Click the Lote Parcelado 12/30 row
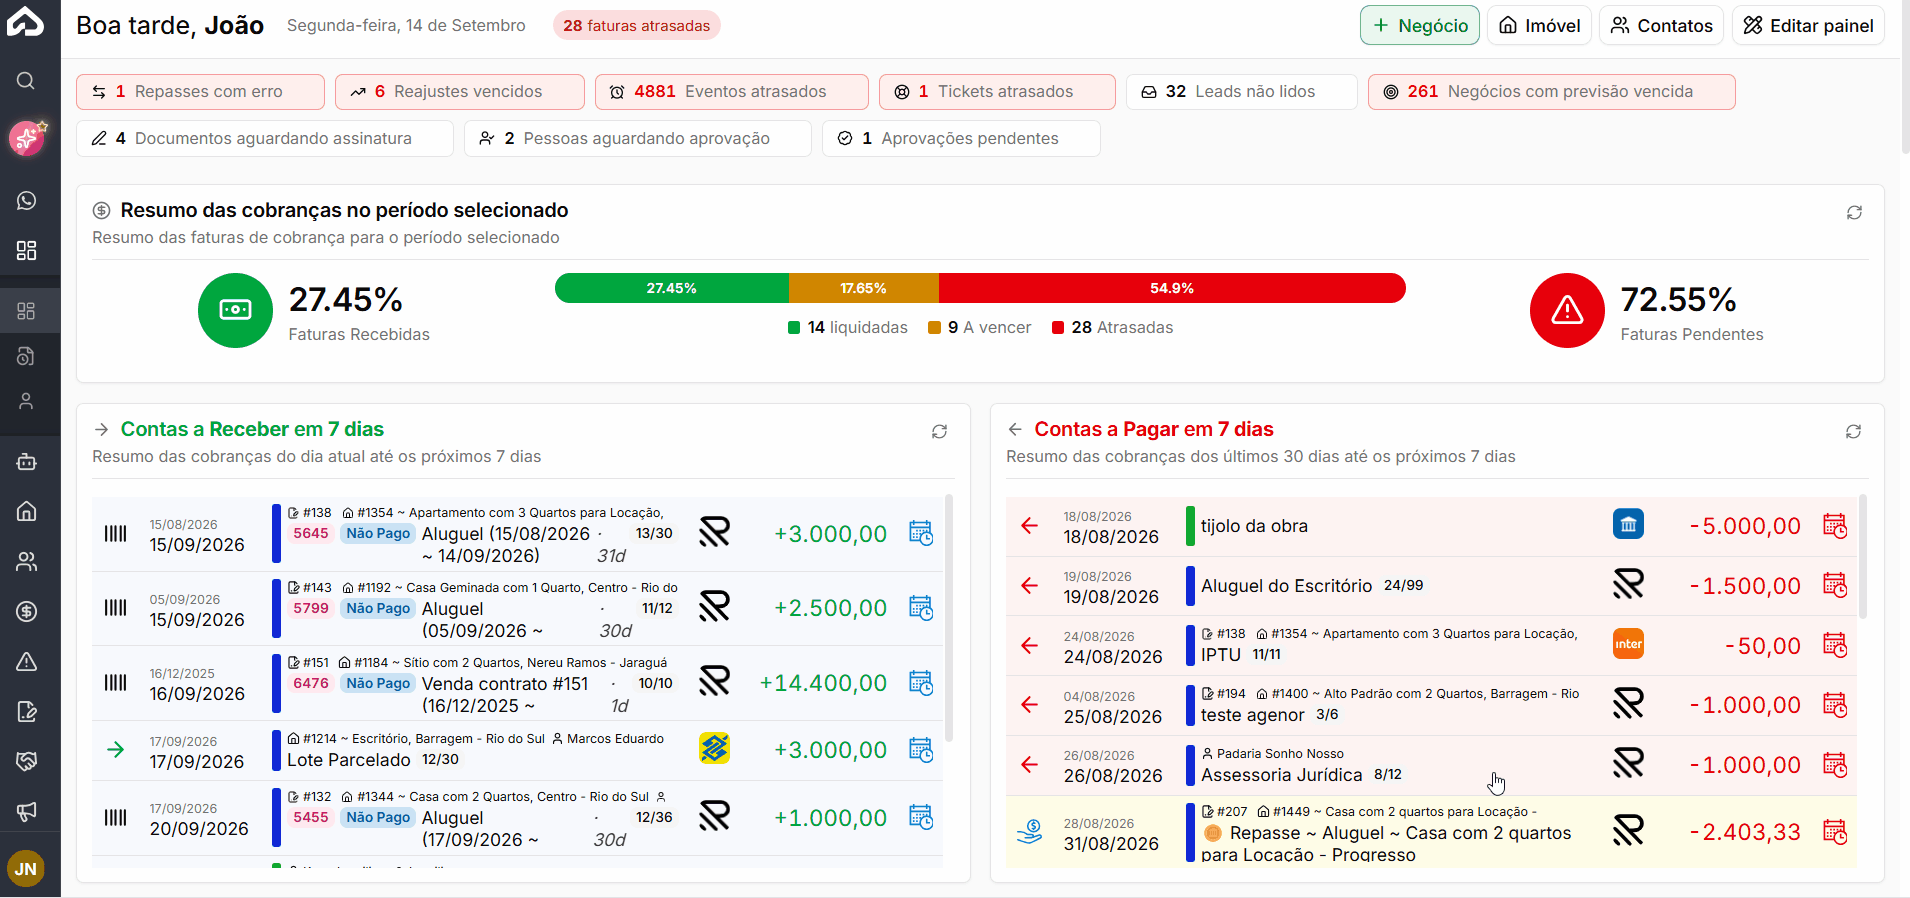This screenshot has width=1910, height=898. pyautogui.click(x=517, y=750)
